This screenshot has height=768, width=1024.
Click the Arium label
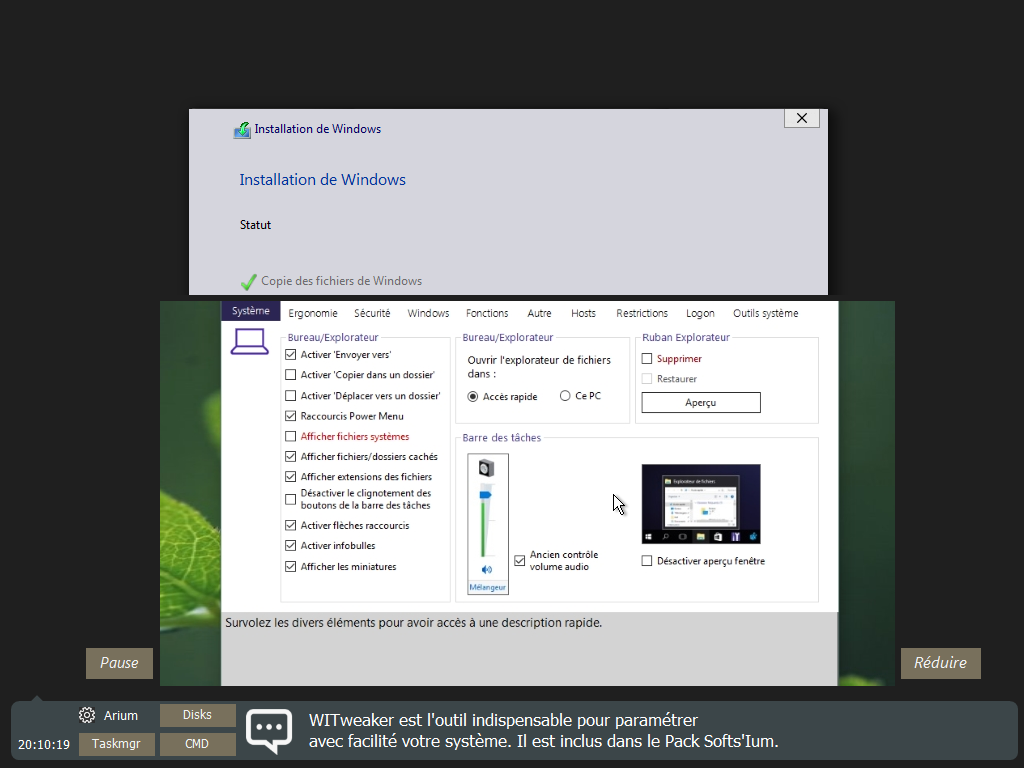pyautogui.click(x=121, y=716)
